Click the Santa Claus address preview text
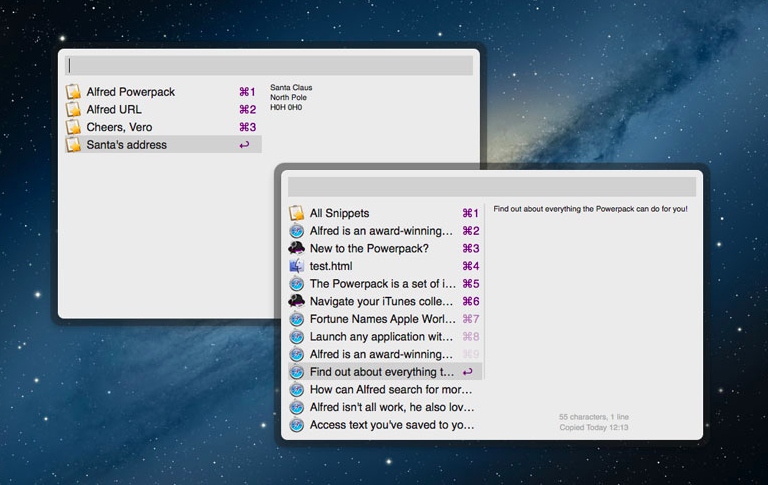Viewport: 768px width, 485px height. (291, 97)
